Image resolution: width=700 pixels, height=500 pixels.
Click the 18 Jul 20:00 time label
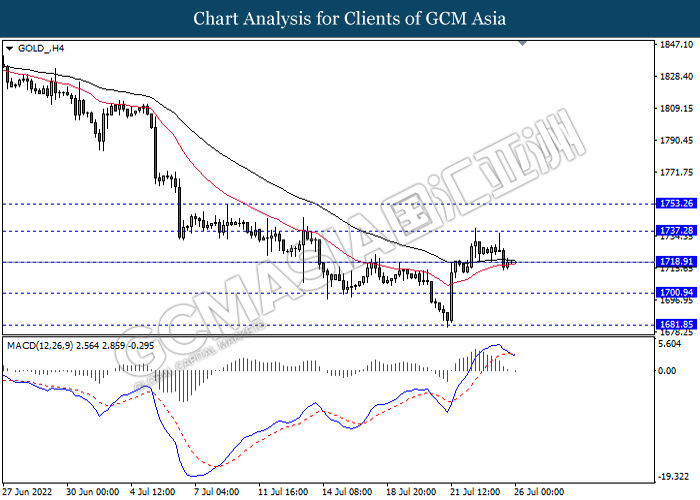pyautogui.click(x=411, y=492)
